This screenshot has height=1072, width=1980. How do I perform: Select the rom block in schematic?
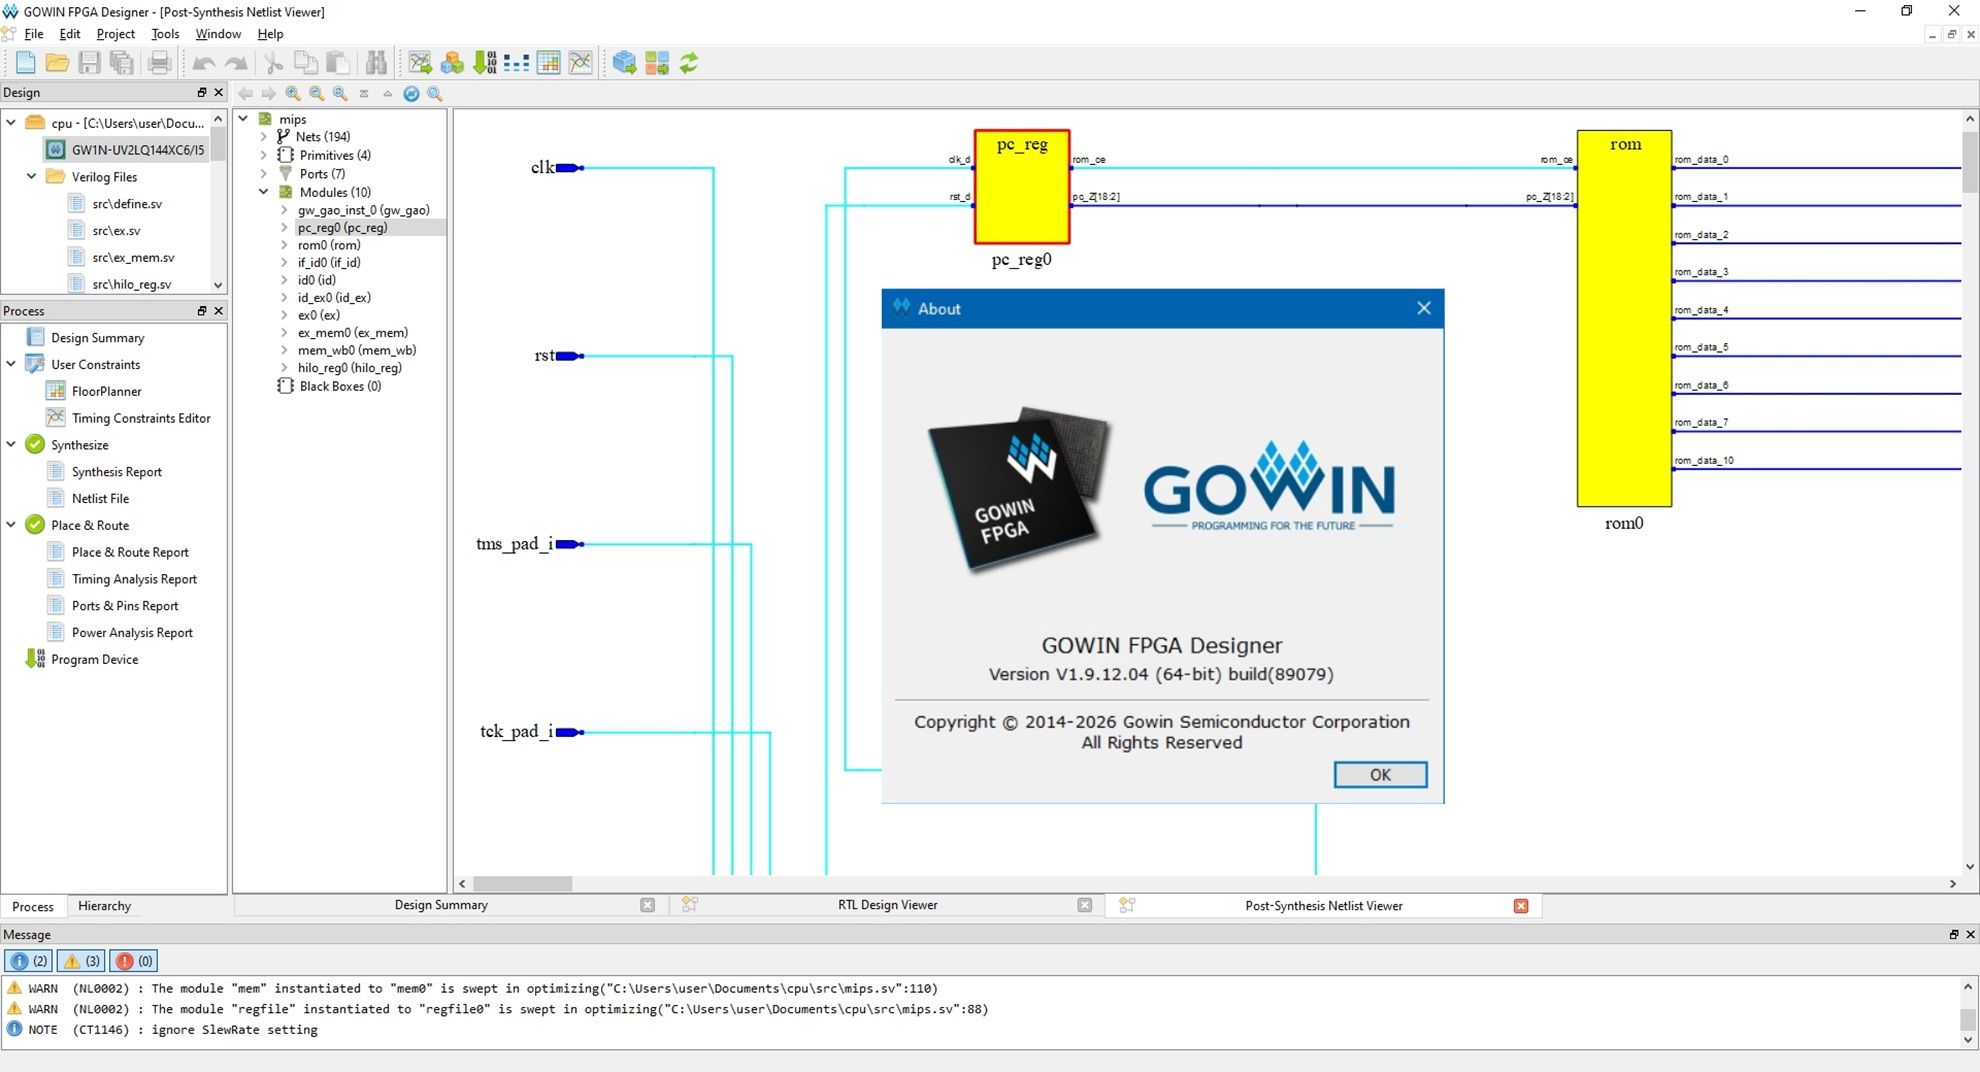pyautogui.click(x=1624, y=318)
